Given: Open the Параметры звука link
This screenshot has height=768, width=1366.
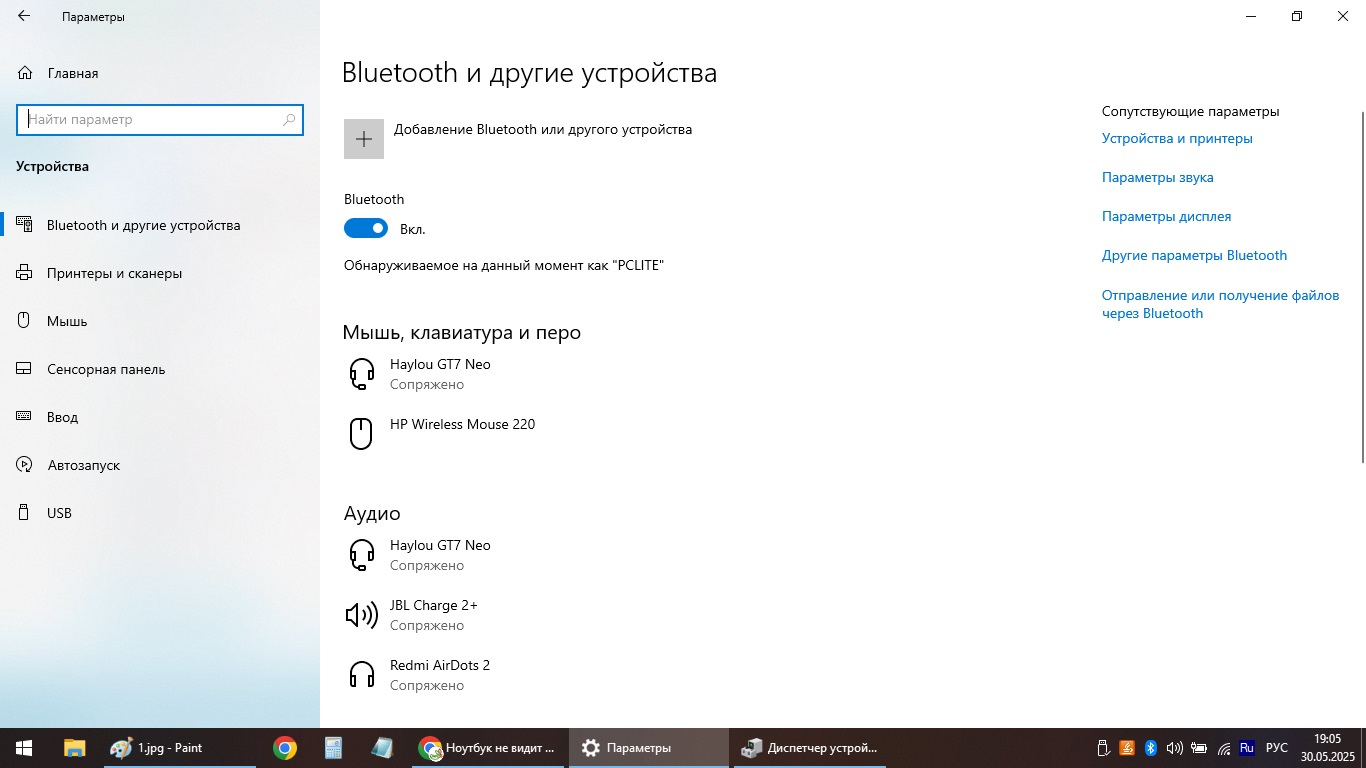Looking at the screenshot, I should coord(1158,177).
